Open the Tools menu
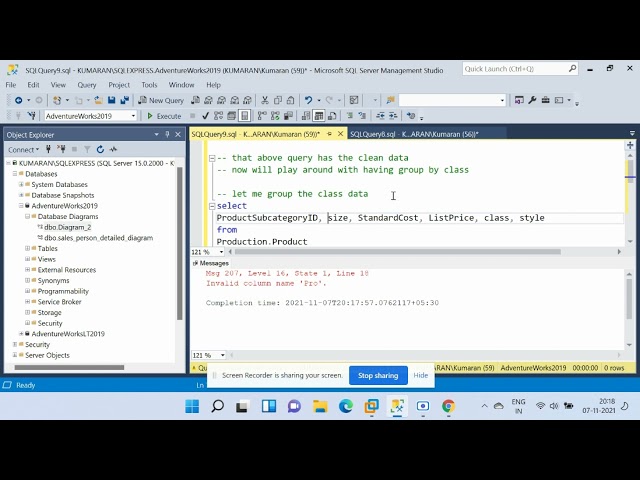The width and height of the screenshot is (640, 480). pyautogui.click(x=149, y=85)
